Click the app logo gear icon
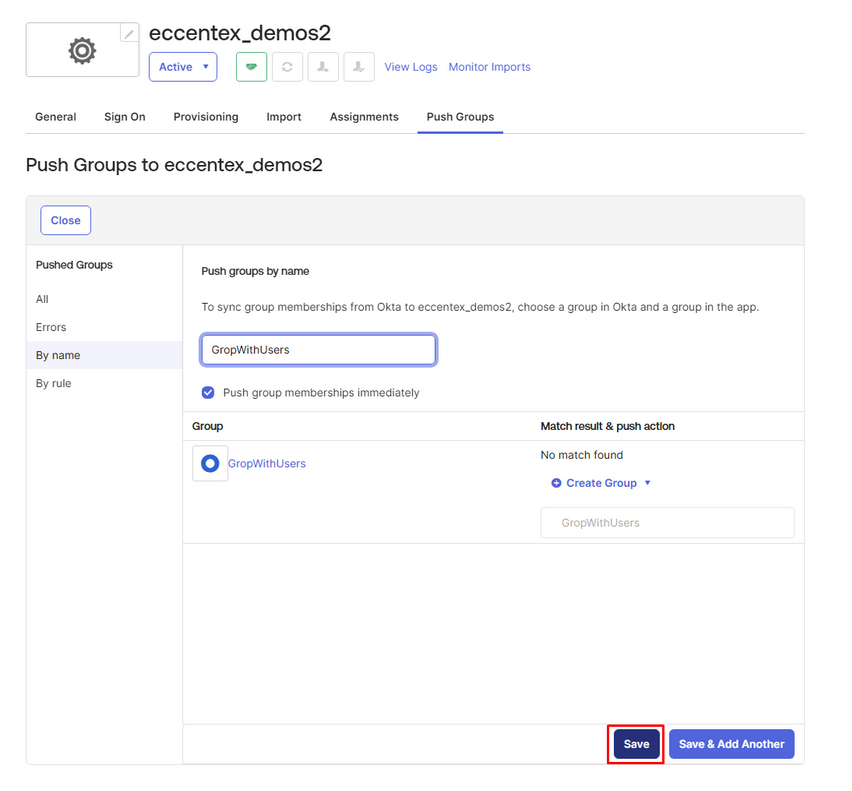Viewport: 852px width, 791px height. (x=82, y=51)
